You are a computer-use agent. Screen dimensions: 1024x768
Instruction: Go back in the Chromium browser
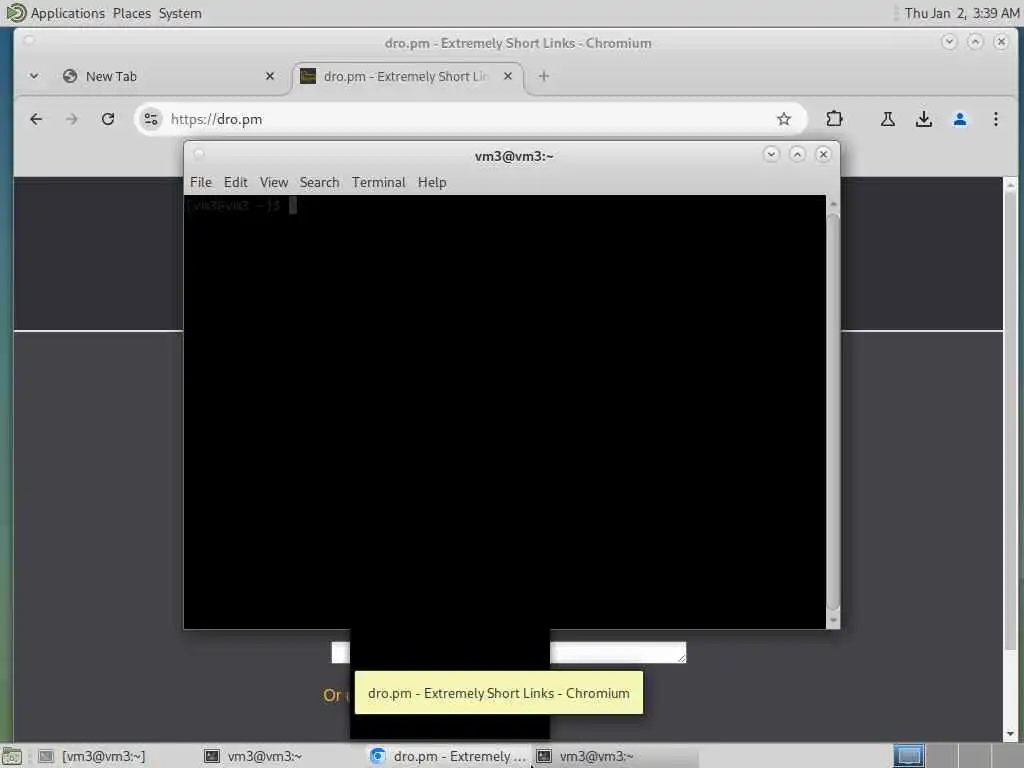(x=36, y=119)
